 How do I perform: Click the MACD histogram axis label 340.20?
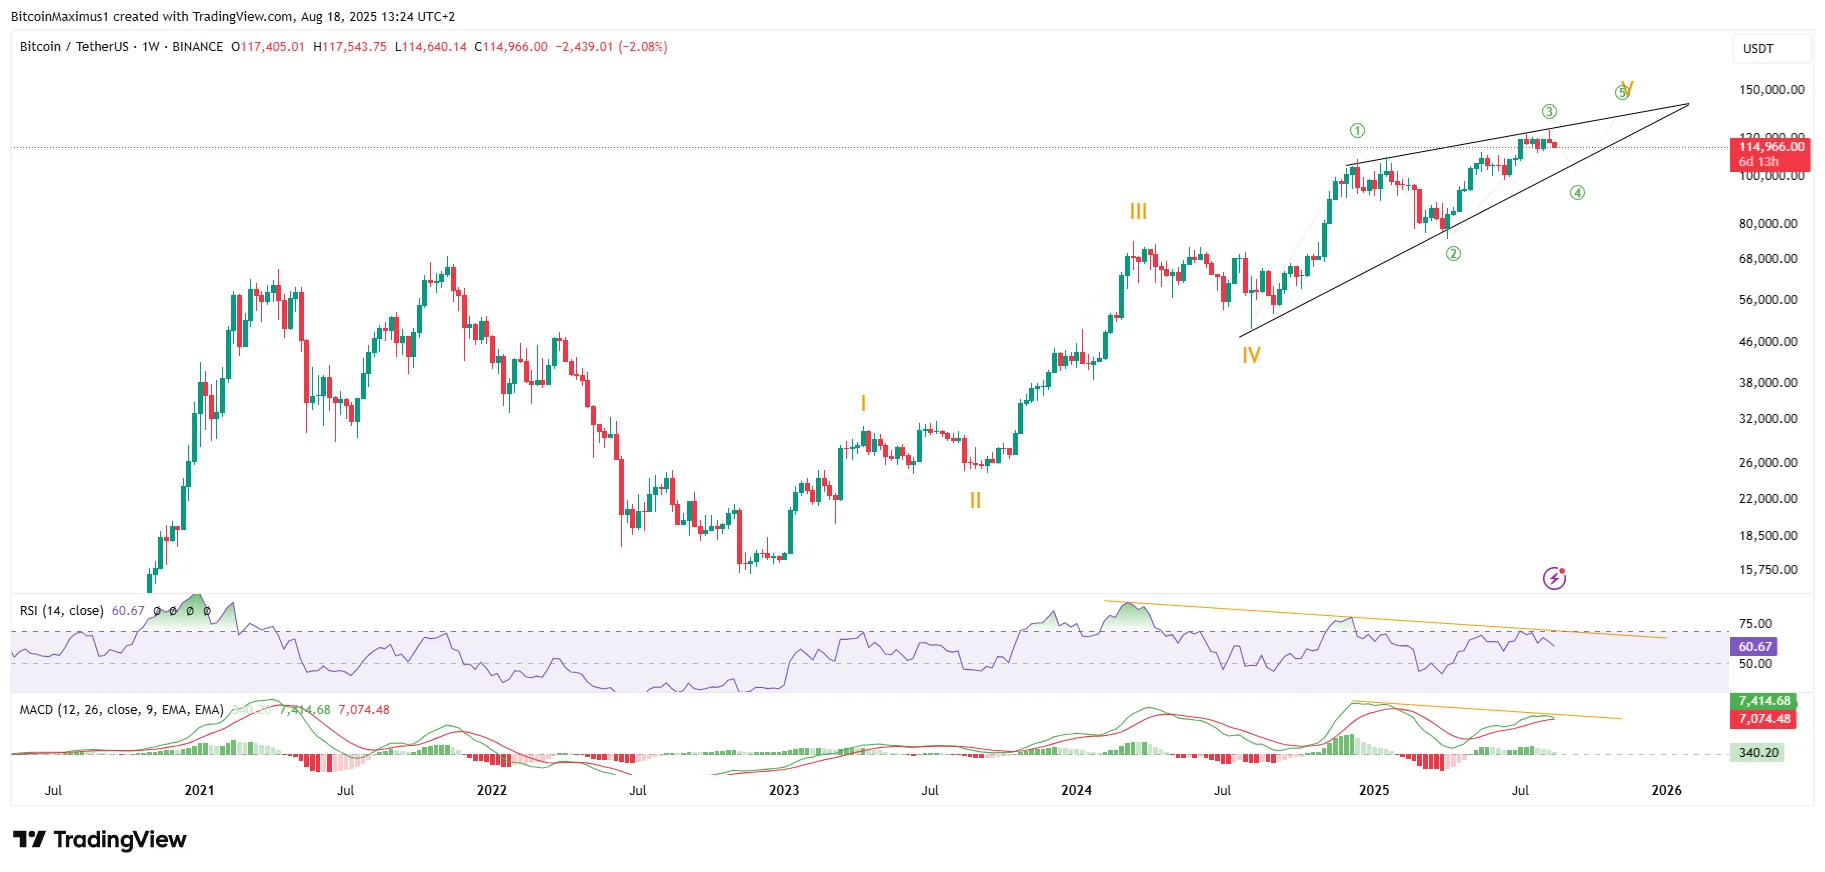pos(1758,753)
